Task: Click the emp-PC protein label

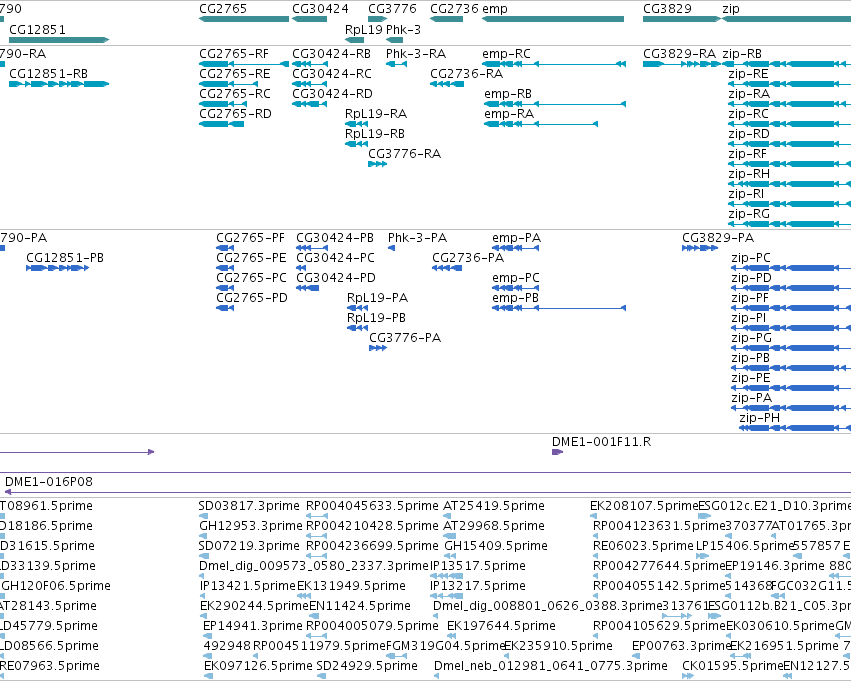Action: (516, 278)
